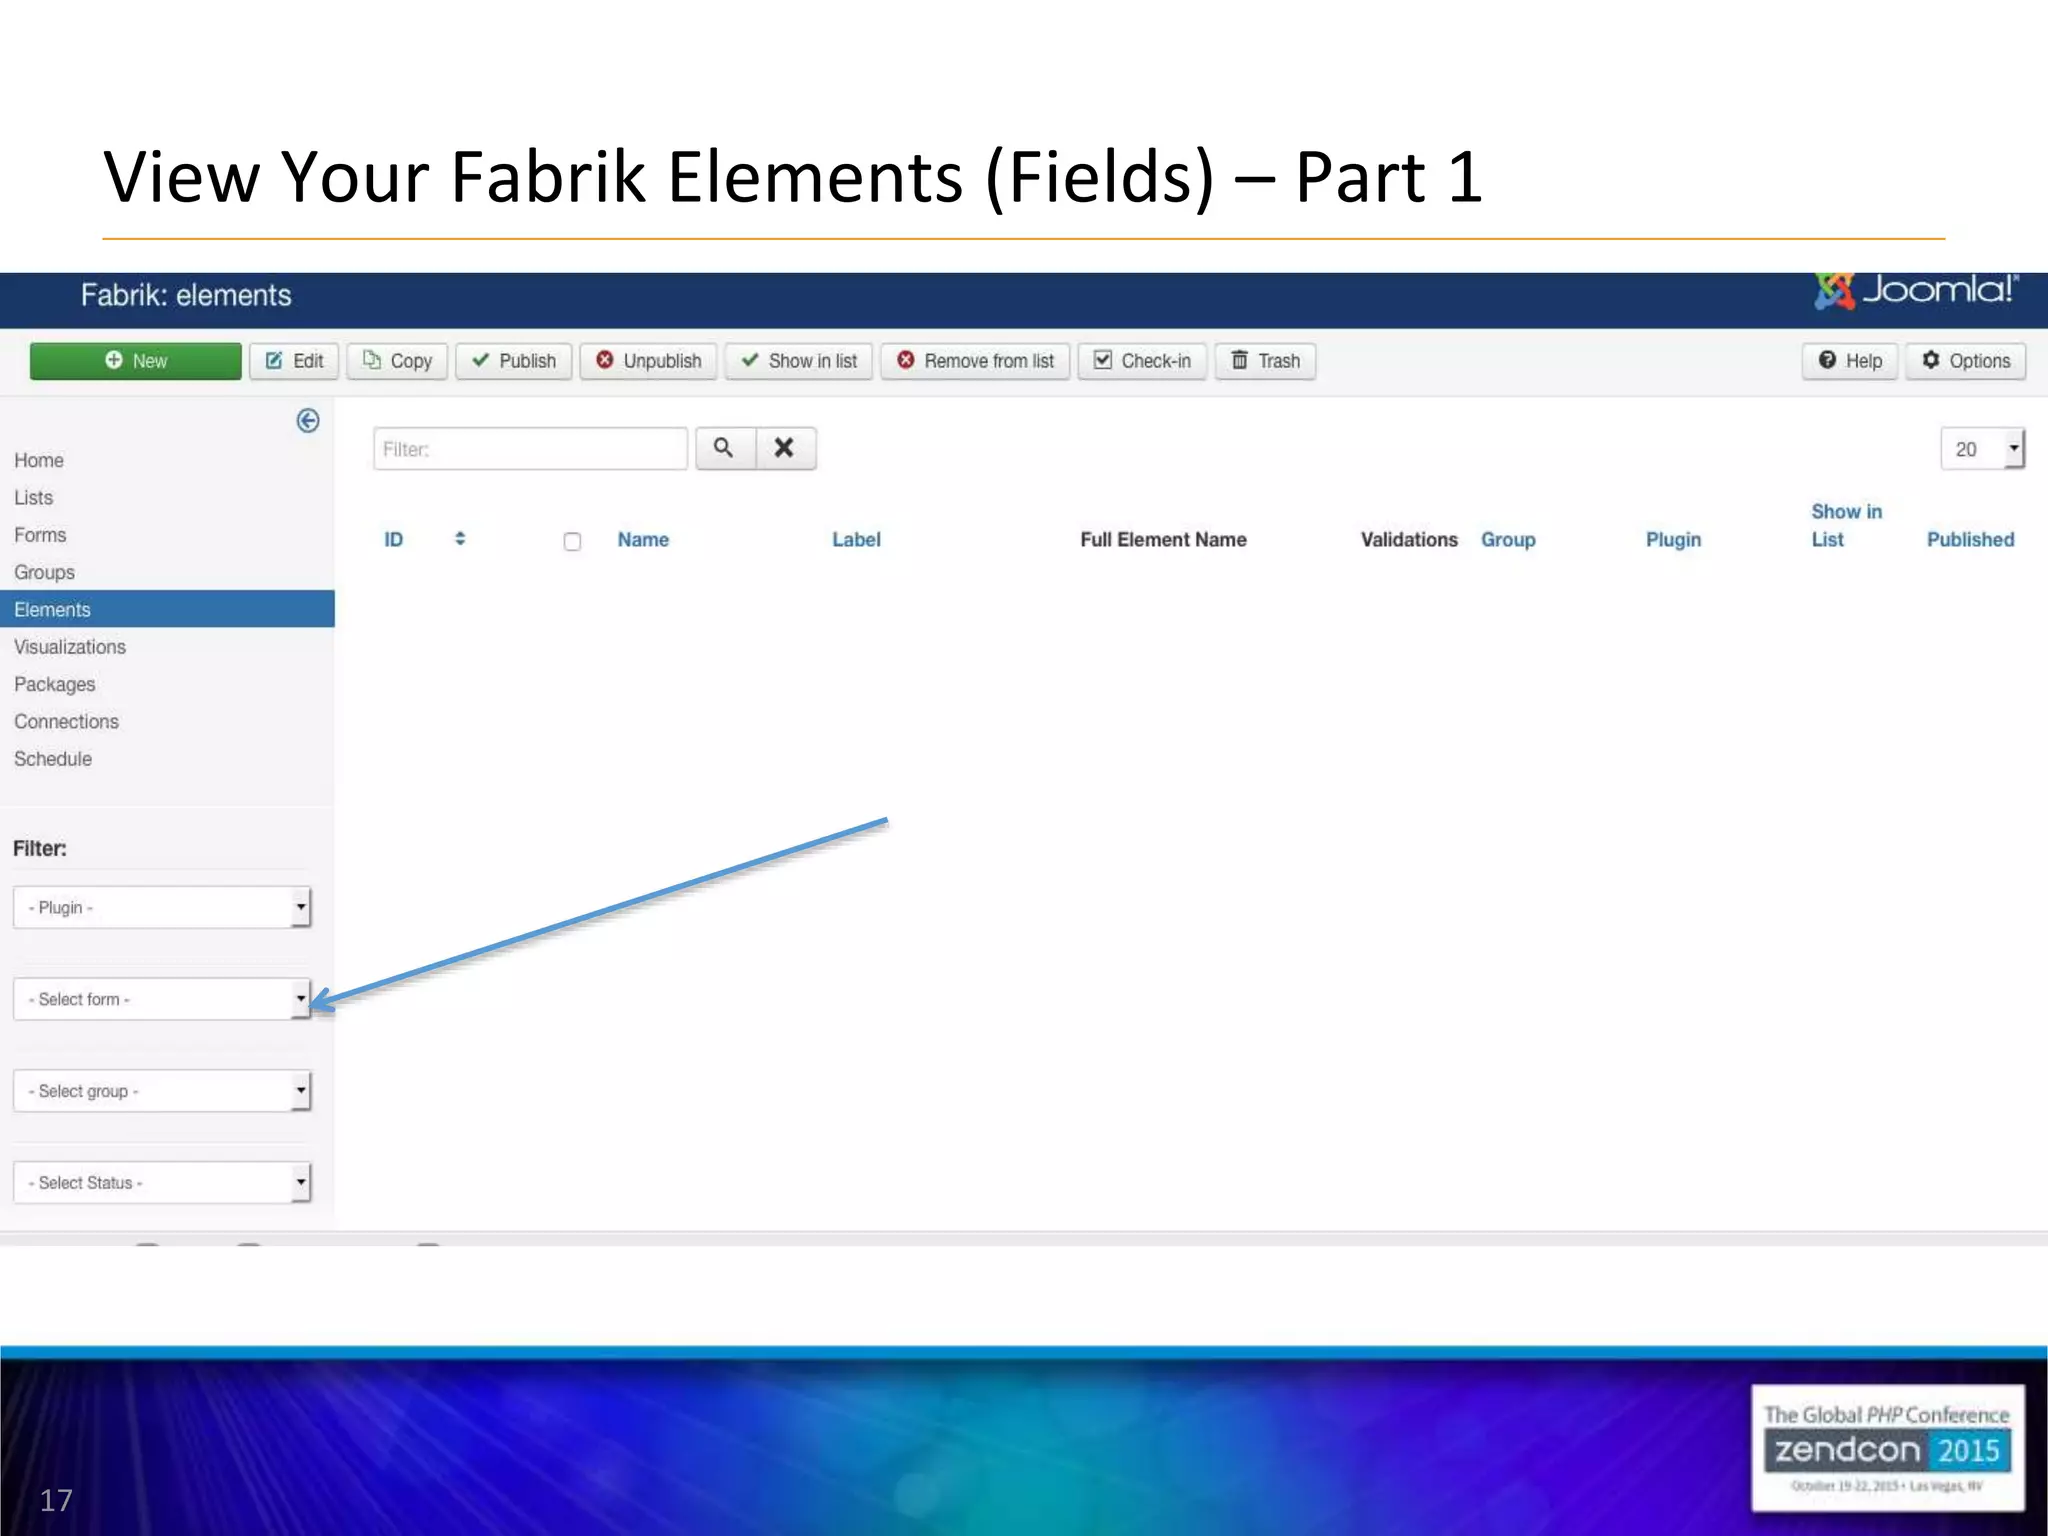2048x1536 pixels.
Task: Click the Trash toolbar button
Action: pyautogui.click(x=1265, y=361)
